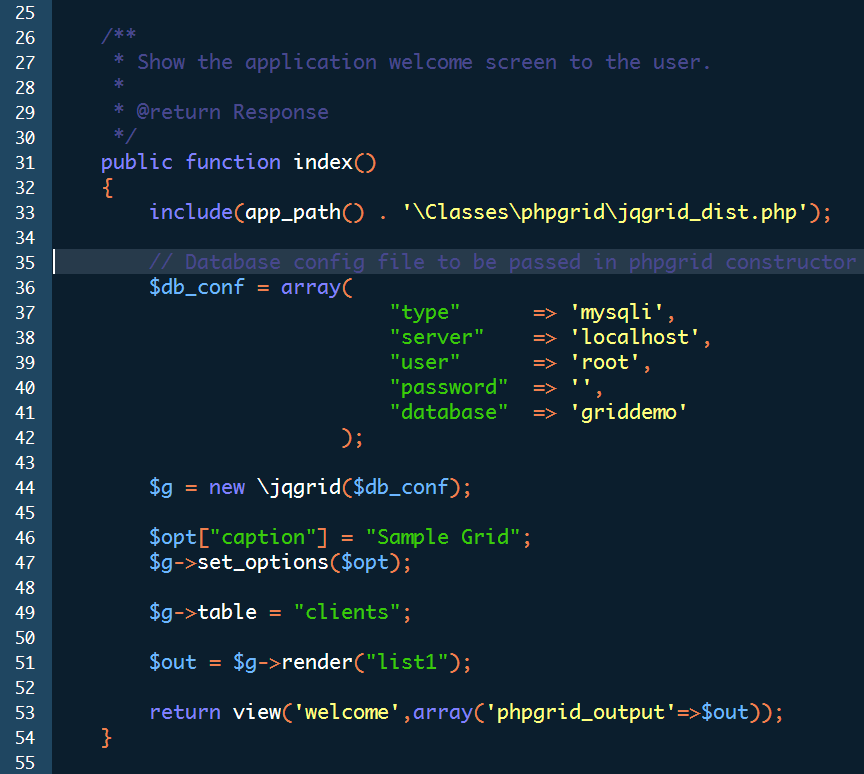The image size is (864, 774).
Task: Click line number 53 in the gutter
Action: 25,712
